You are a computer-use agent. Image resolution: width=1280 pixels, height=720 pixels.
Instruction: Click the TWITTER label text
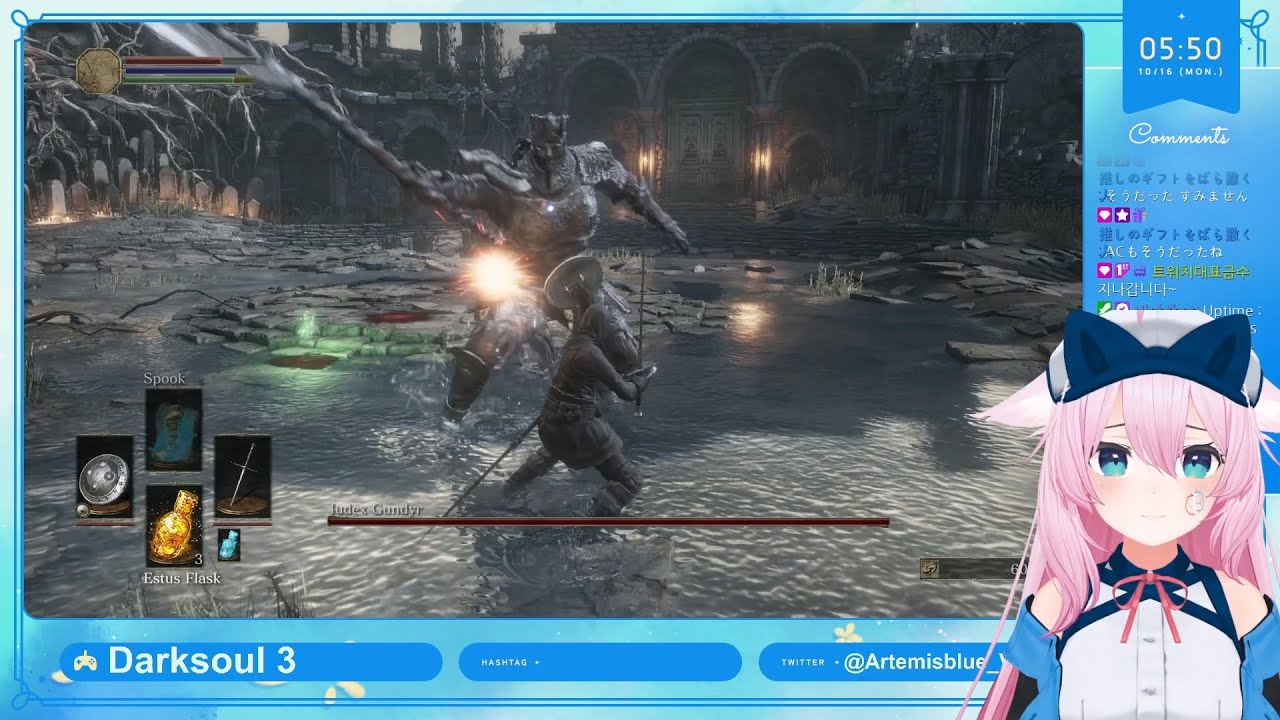point(803,662)
